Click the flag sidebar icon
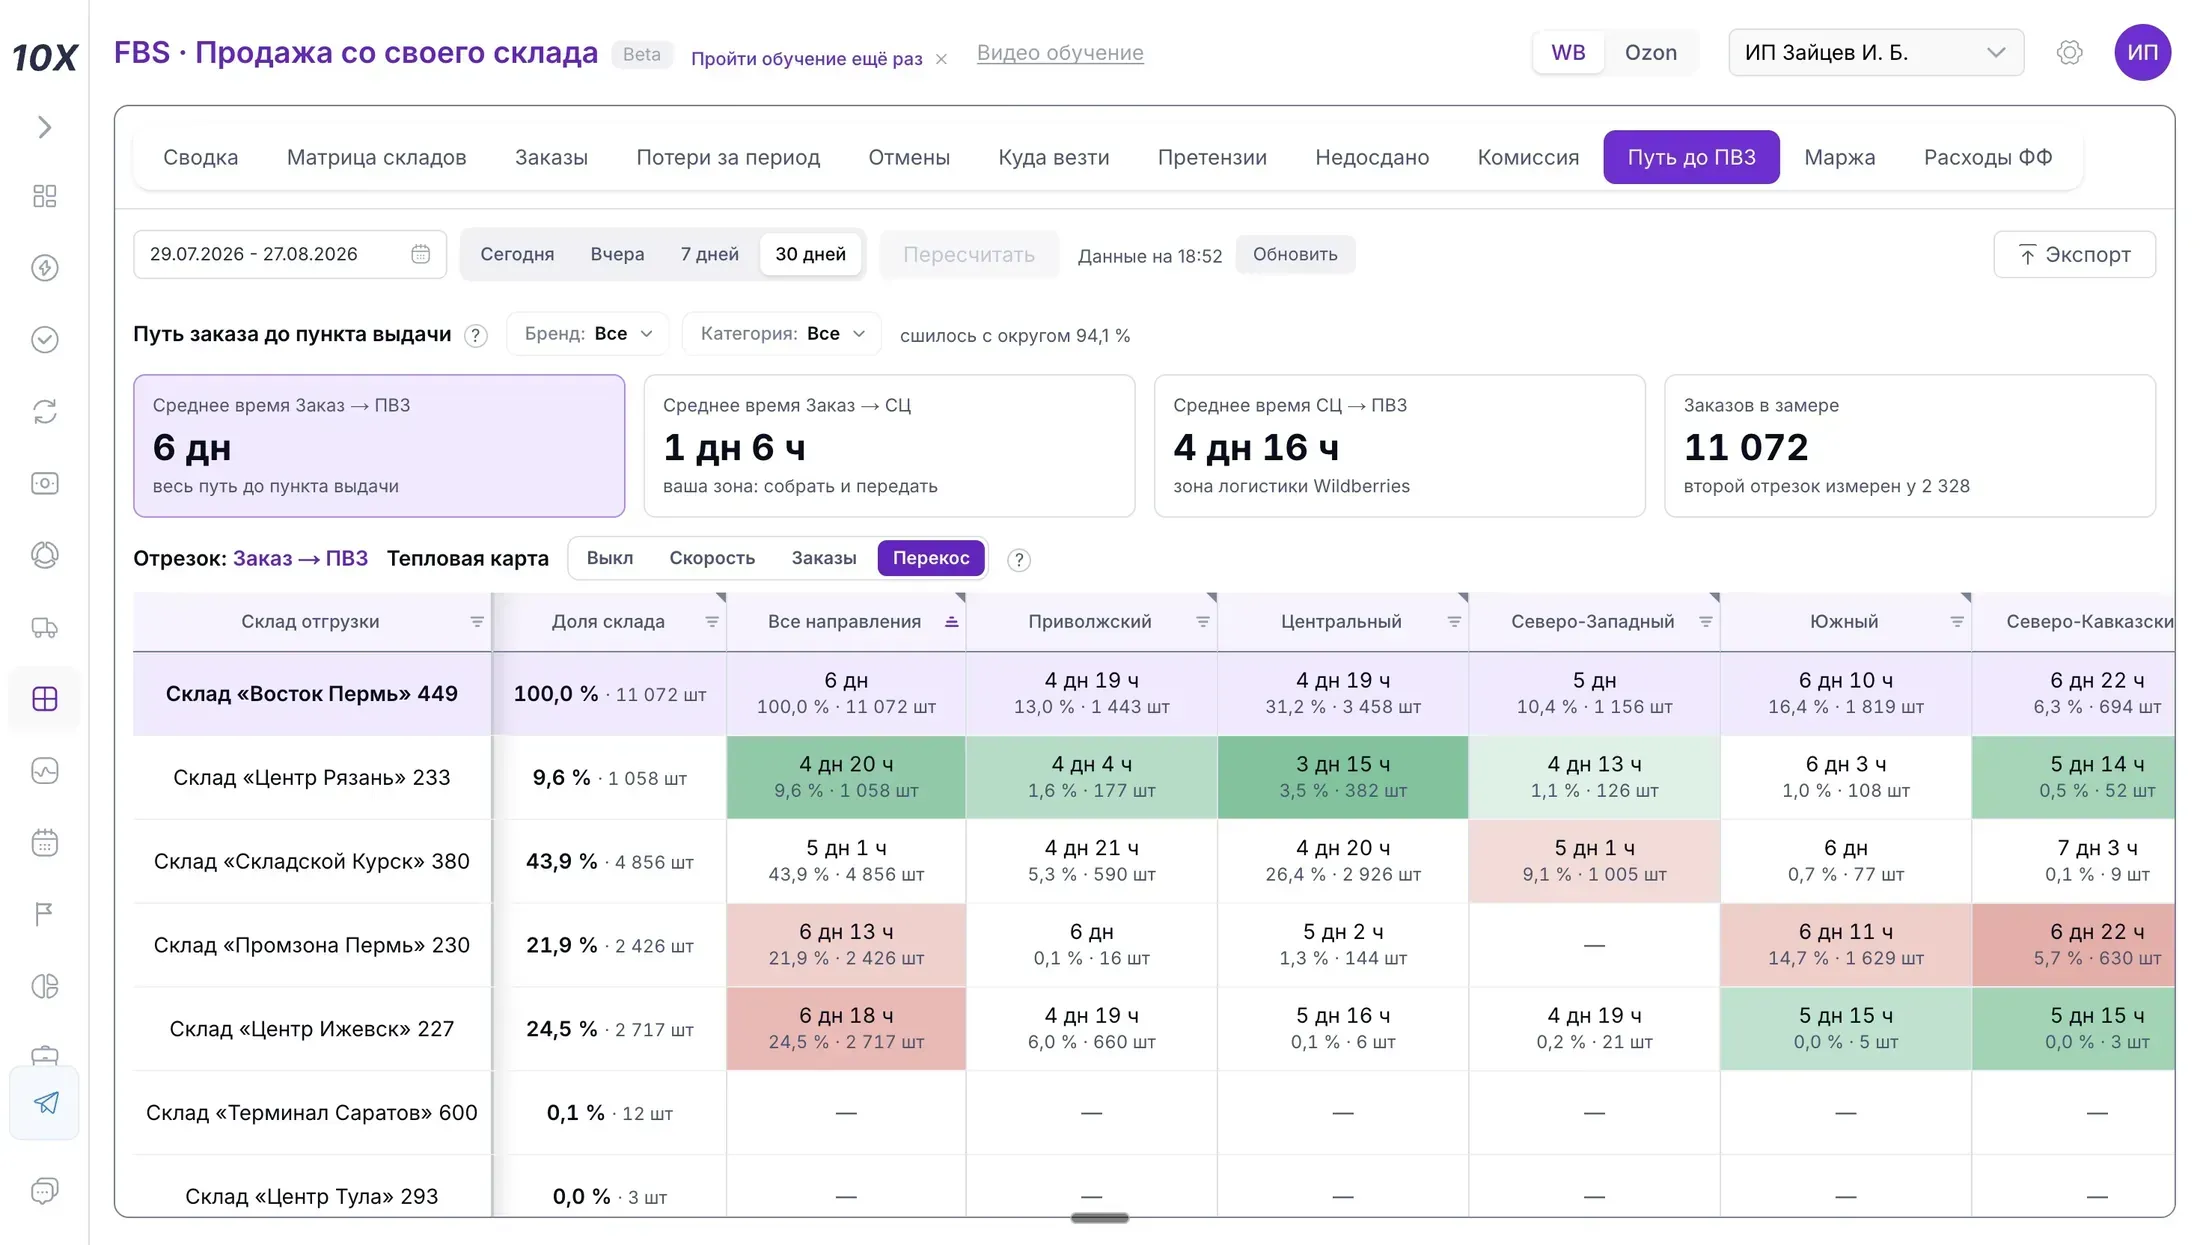2200x1245 pixels. [44, 914]
